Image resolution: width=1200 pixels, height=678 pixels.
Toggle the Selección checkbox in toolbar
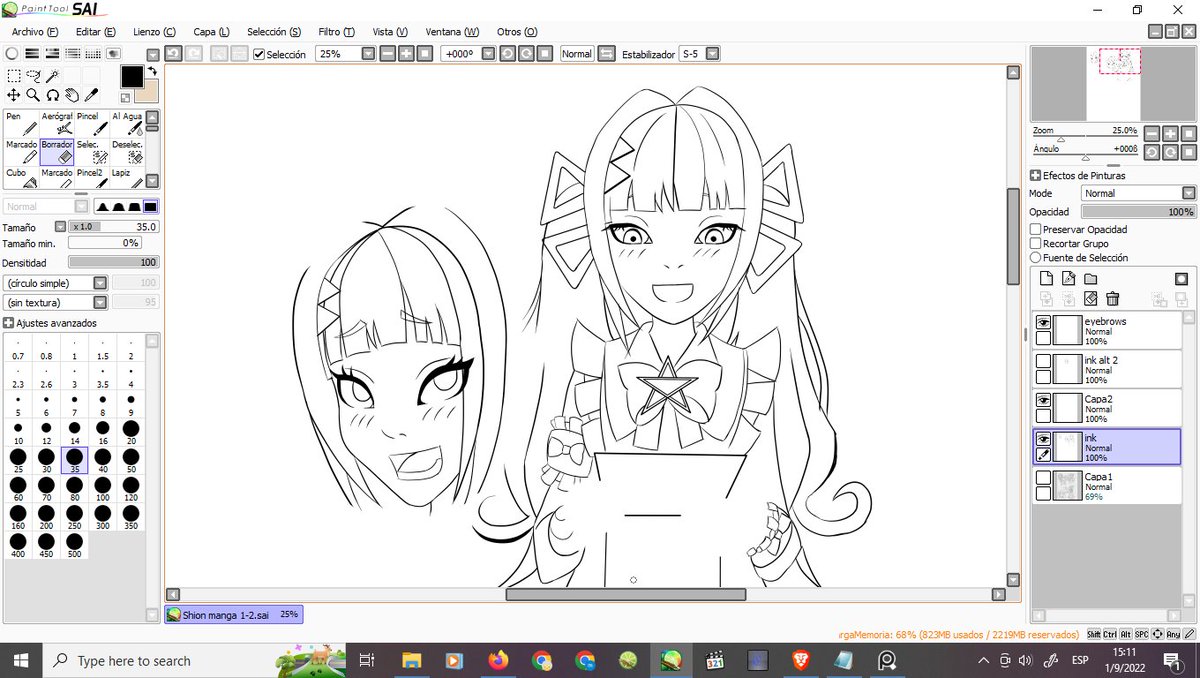(x=259, y=54)
